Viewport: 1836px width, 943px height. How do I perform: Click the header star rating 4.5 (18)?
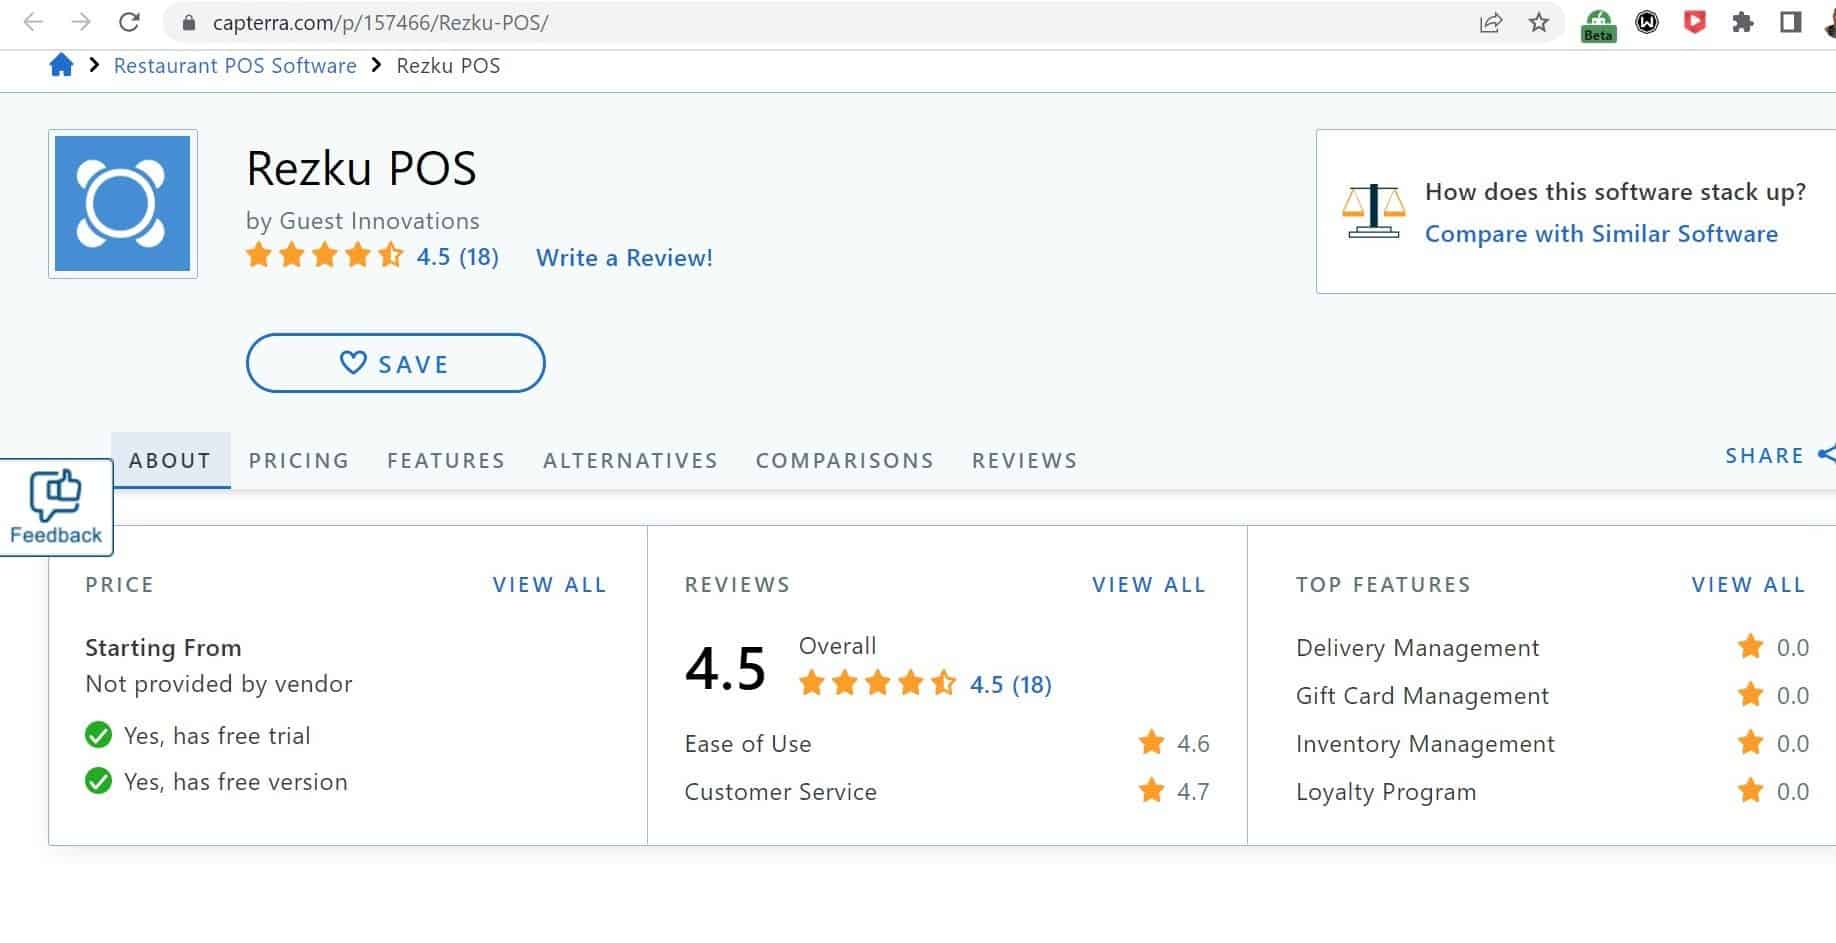(x=372, y=256)
